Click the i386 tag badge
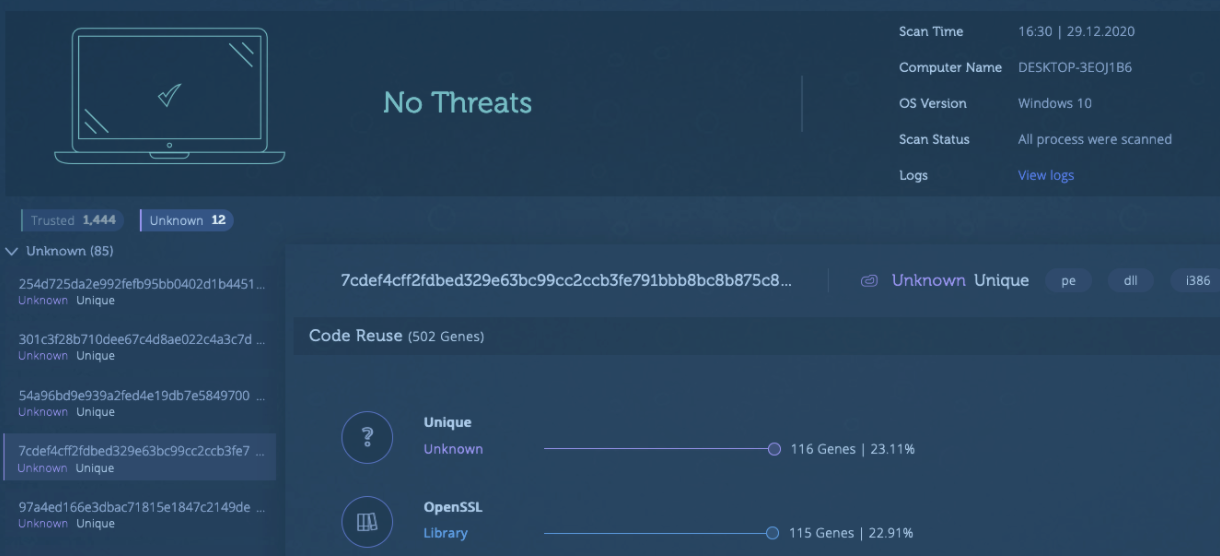Screen dimensions: 1220x556 pyautogui.click(x=1196, y=281)
